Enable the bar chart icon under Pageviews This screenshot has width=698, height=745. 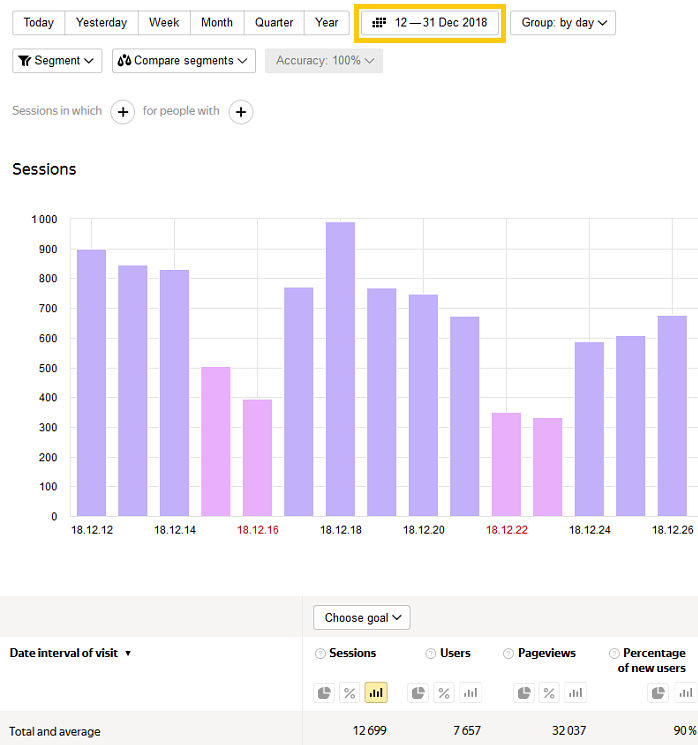click(x=576, y=693)
